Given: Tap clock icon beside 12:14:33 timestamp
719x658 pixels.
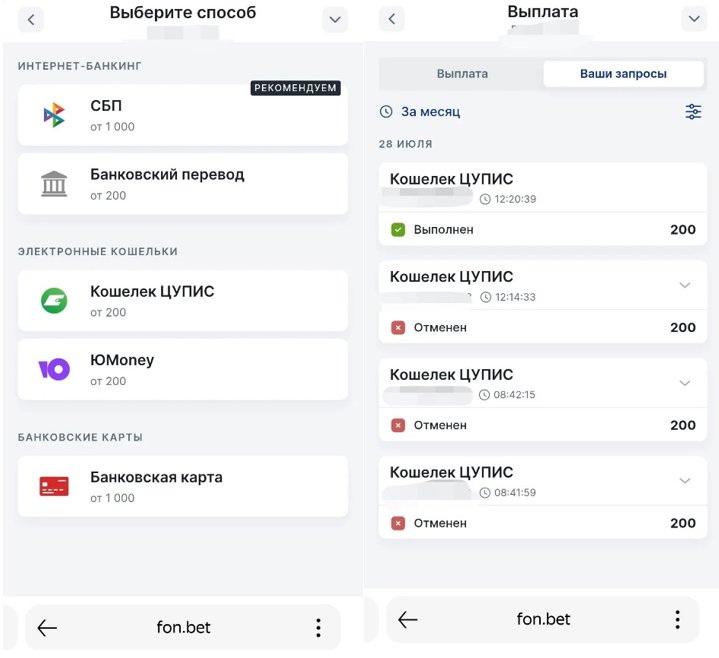Looking at the screenshot, I should 486,297.
